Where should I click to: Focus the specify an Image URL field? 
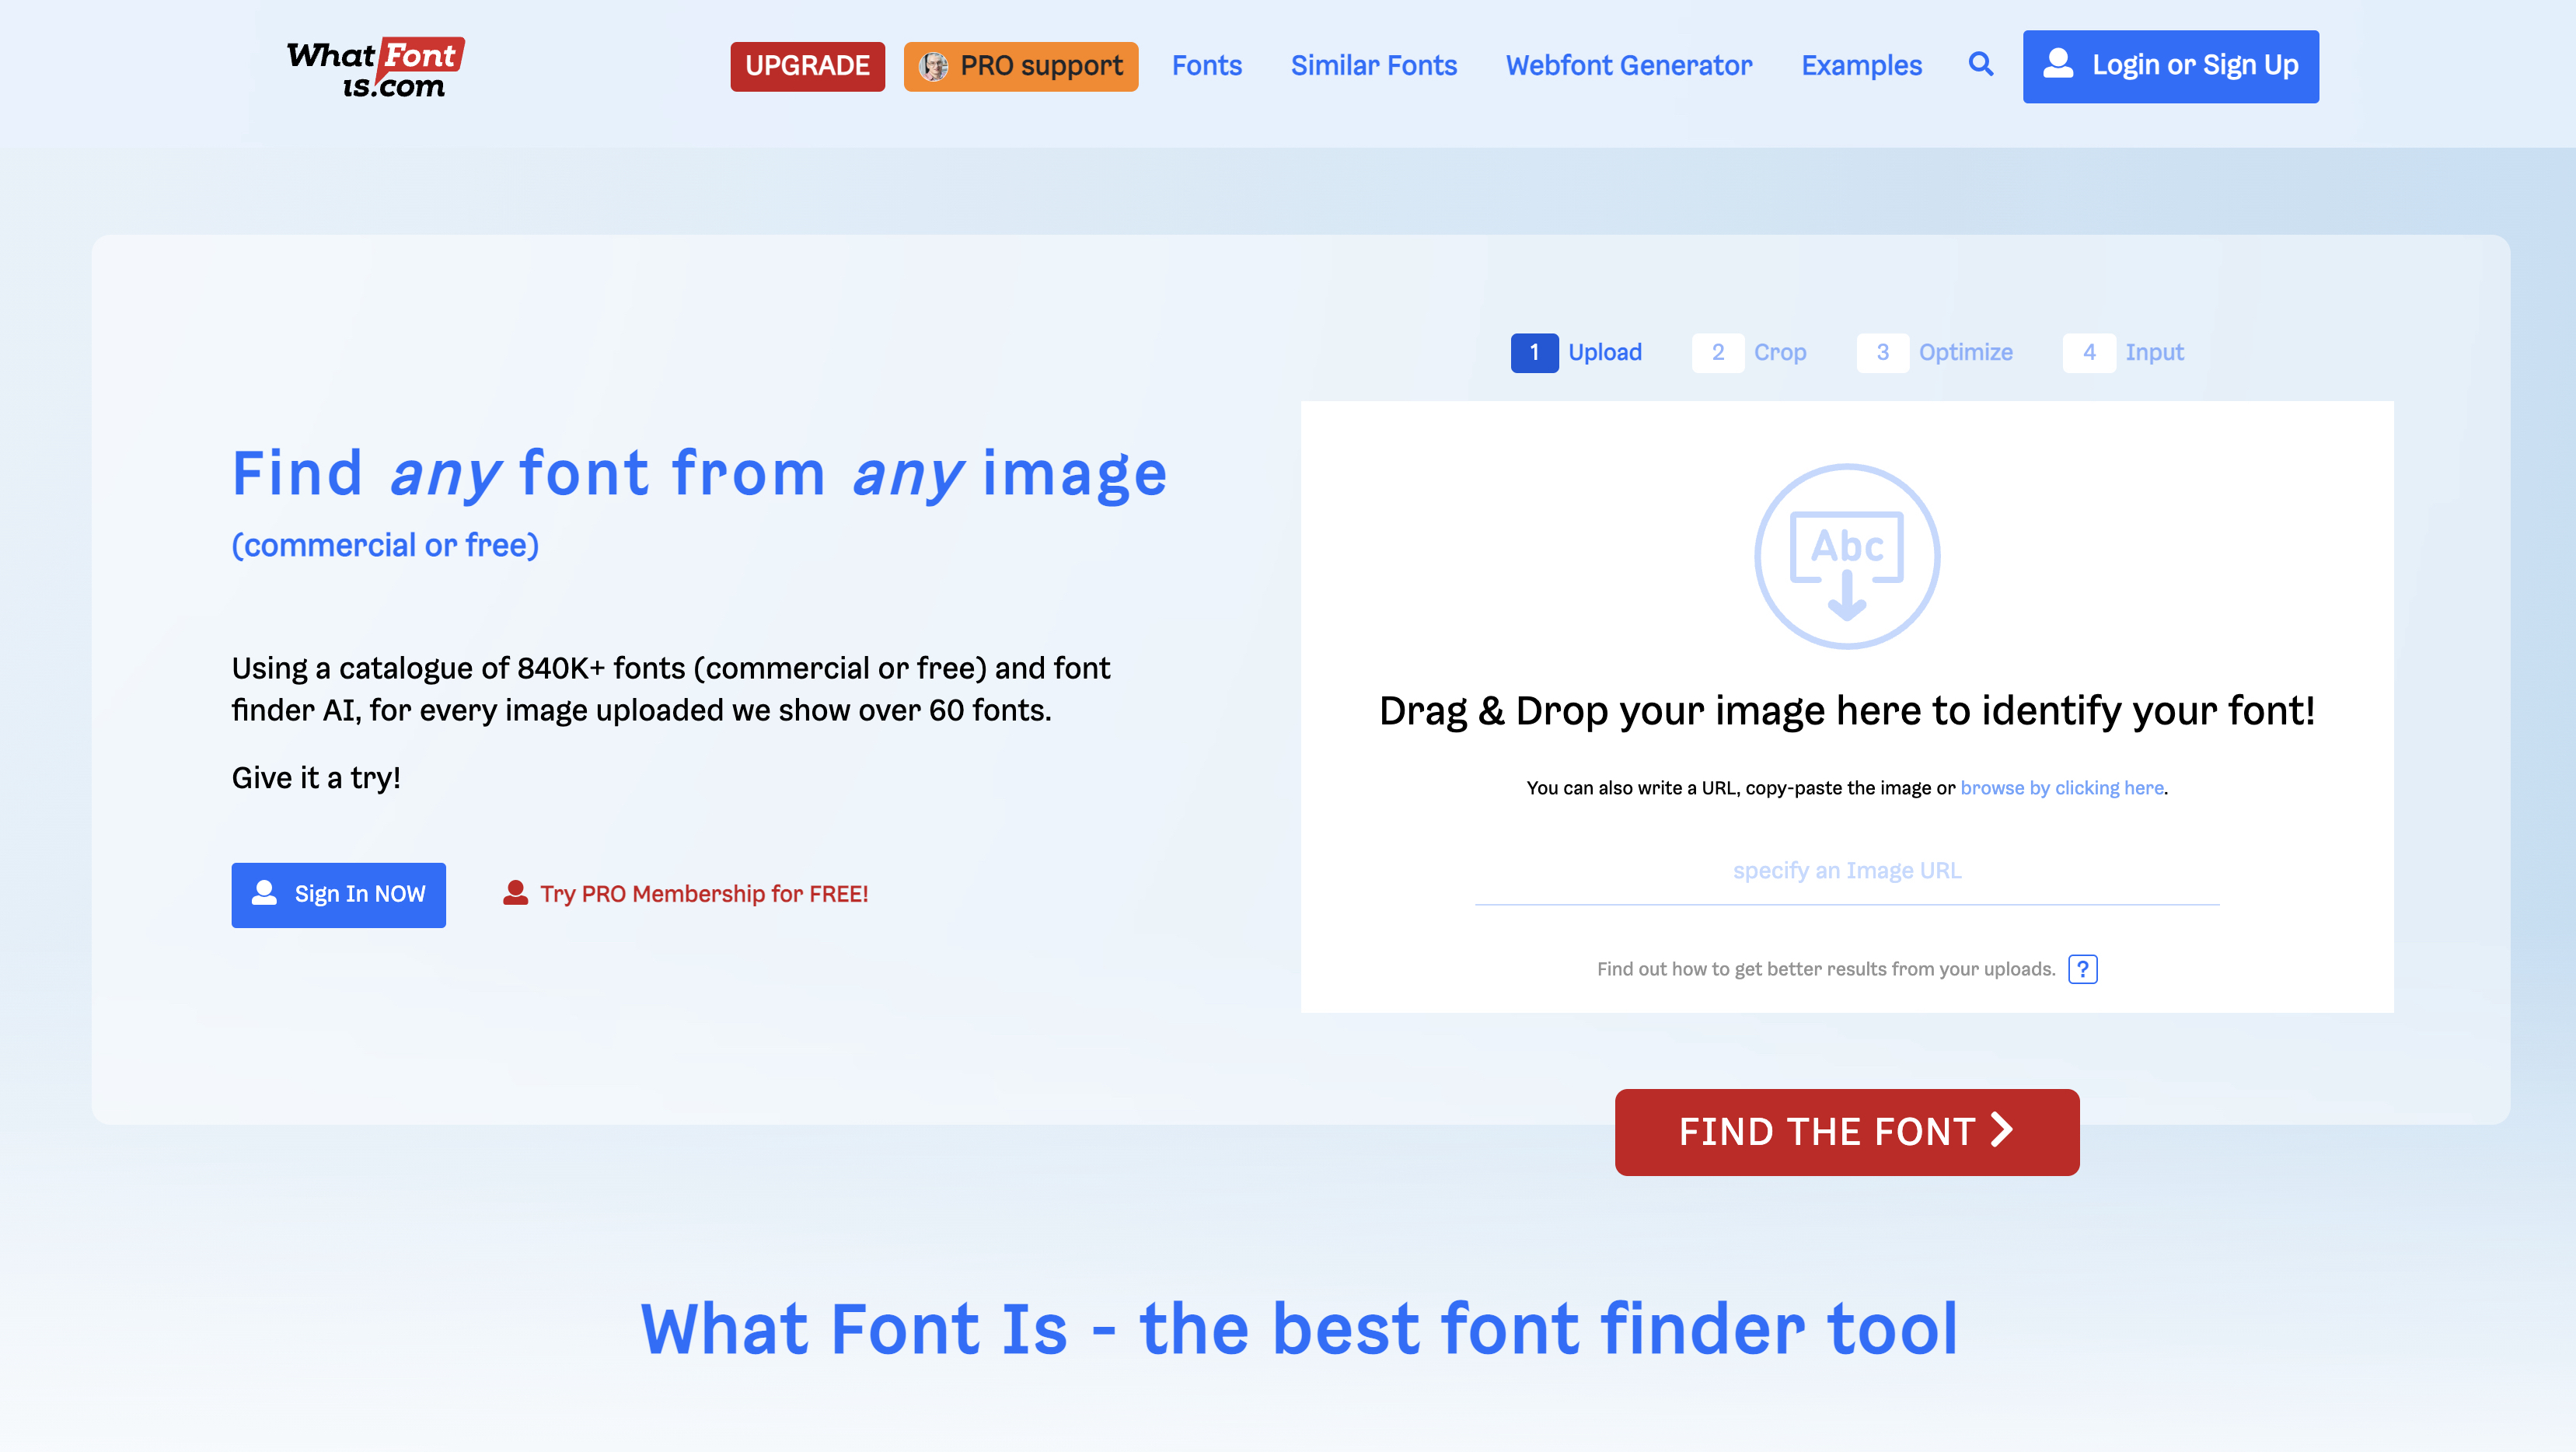tap(1847, 872)
